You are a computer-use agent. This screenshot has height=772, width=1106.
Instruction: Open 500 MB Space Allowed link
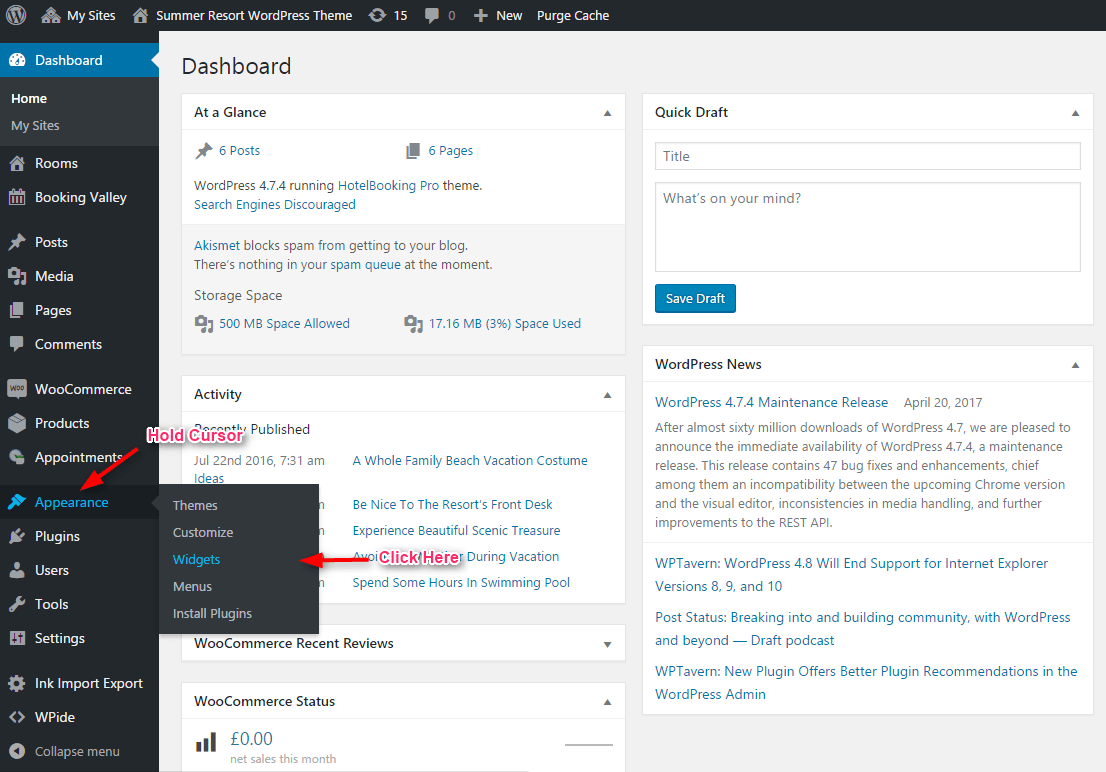tap(284, 323)
